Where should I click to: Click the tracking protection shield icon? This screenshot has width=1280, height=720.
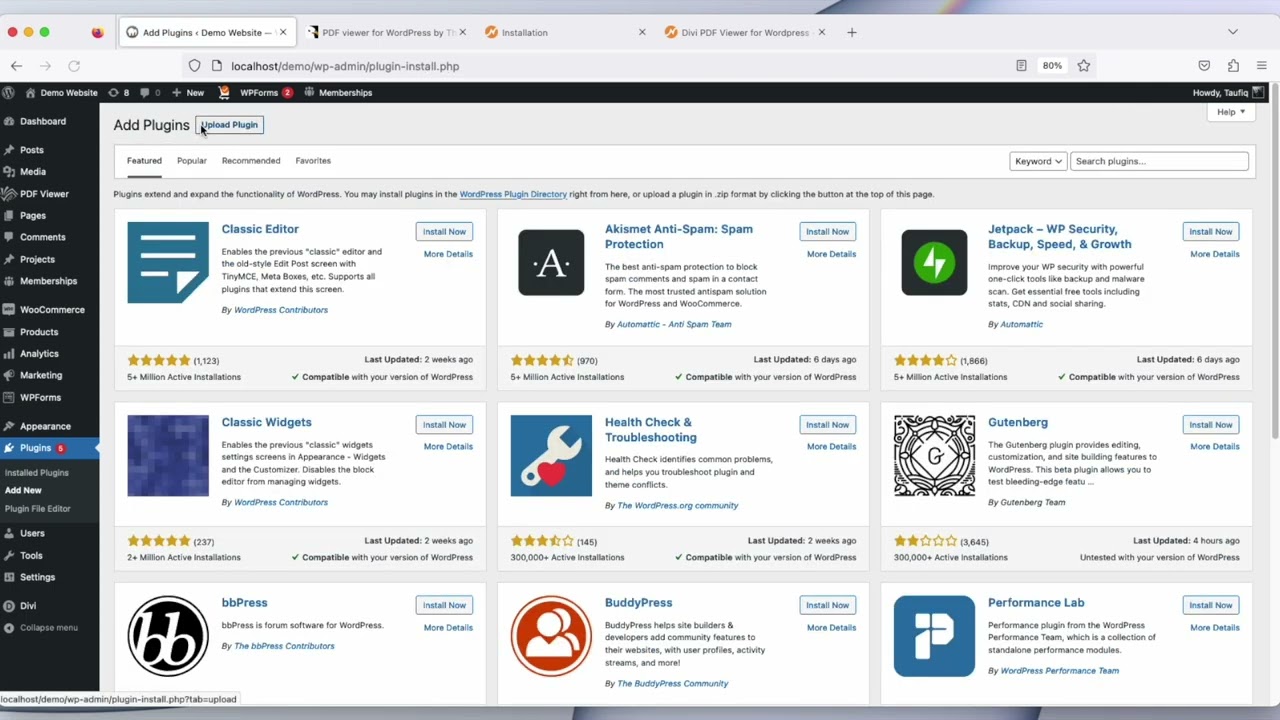tap(195, 66)
